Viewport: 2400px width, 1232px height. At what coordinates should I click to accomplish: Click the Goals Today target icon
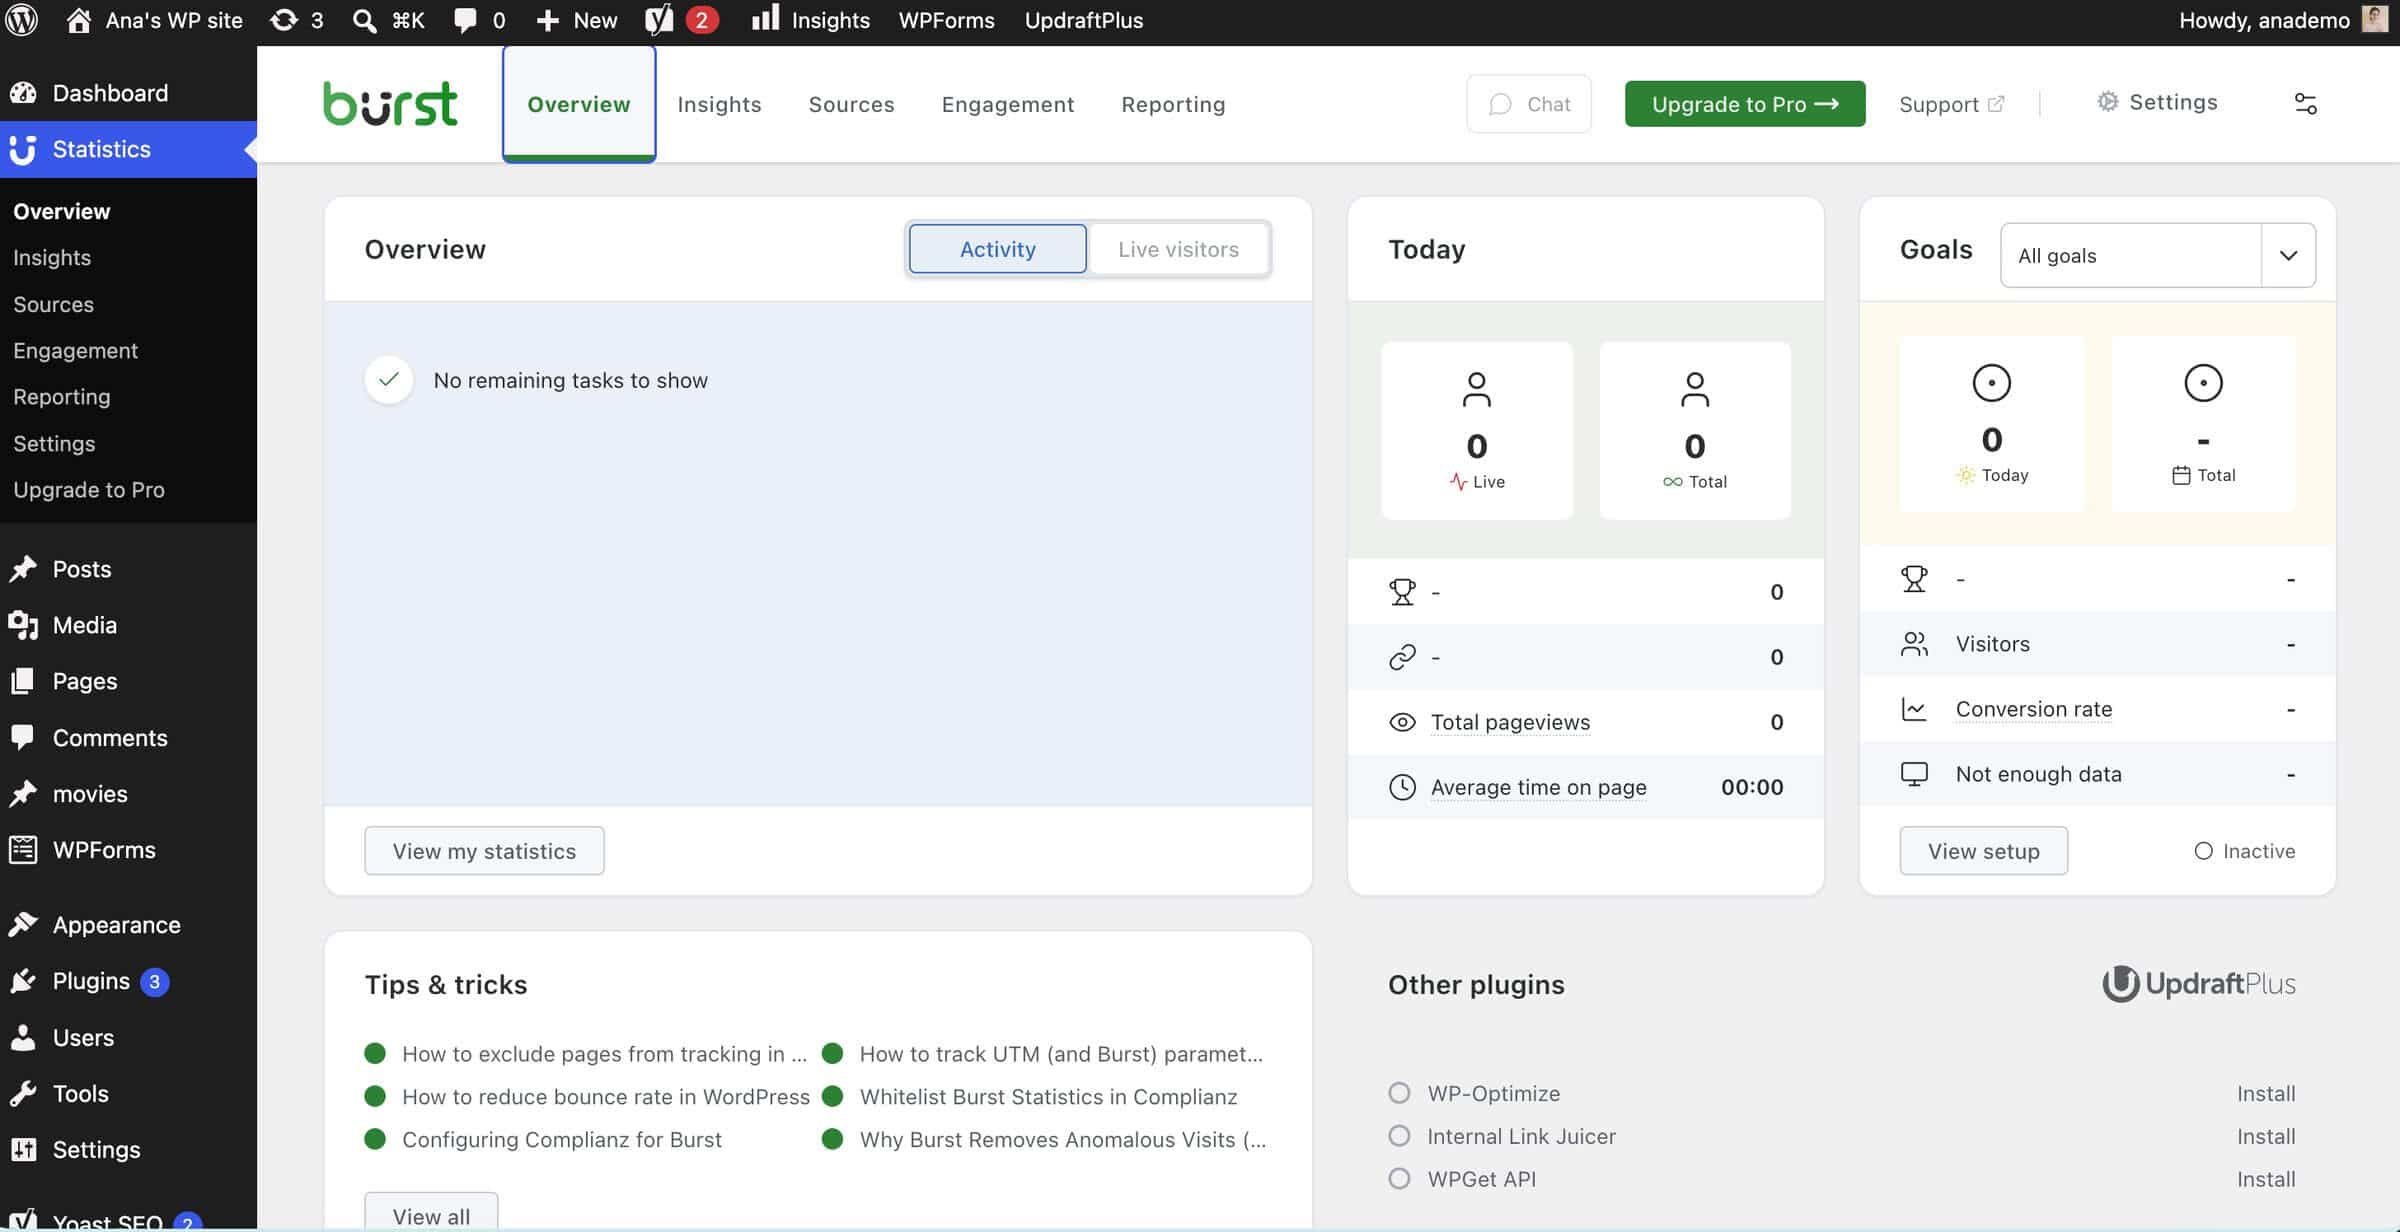click(1991, 383)
